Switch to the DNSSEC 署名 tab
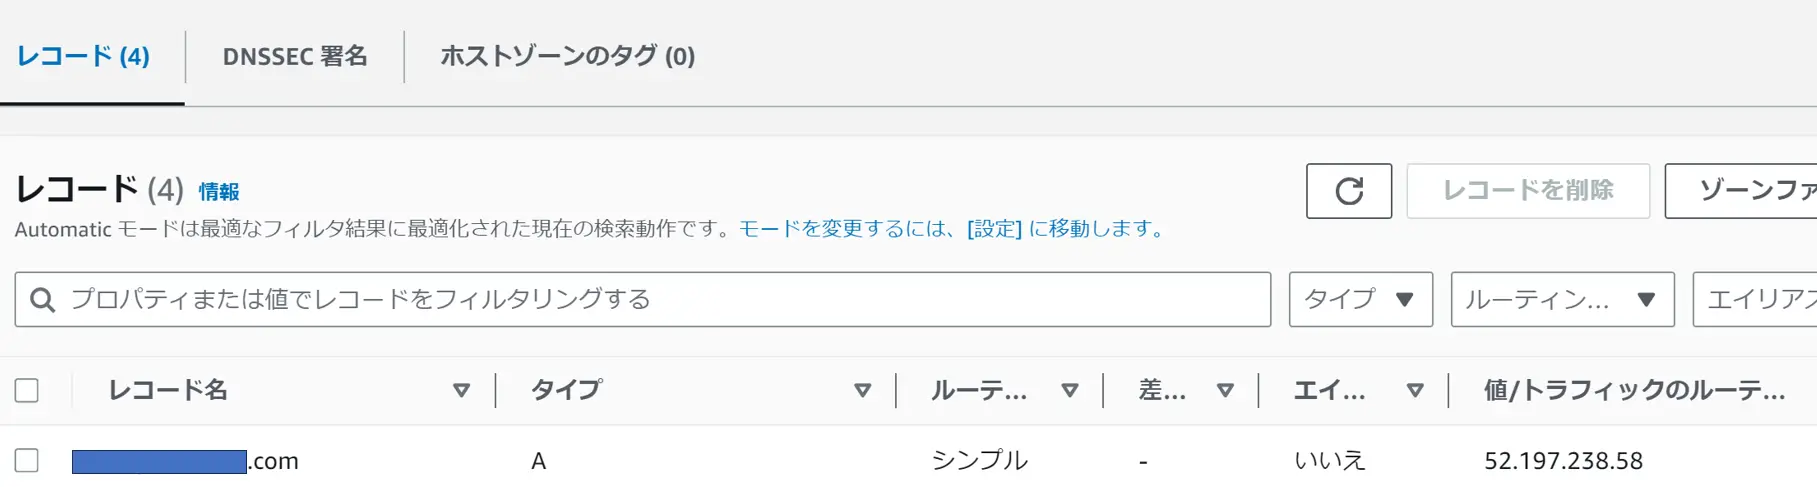The image size is (1817, 487). 295,56
